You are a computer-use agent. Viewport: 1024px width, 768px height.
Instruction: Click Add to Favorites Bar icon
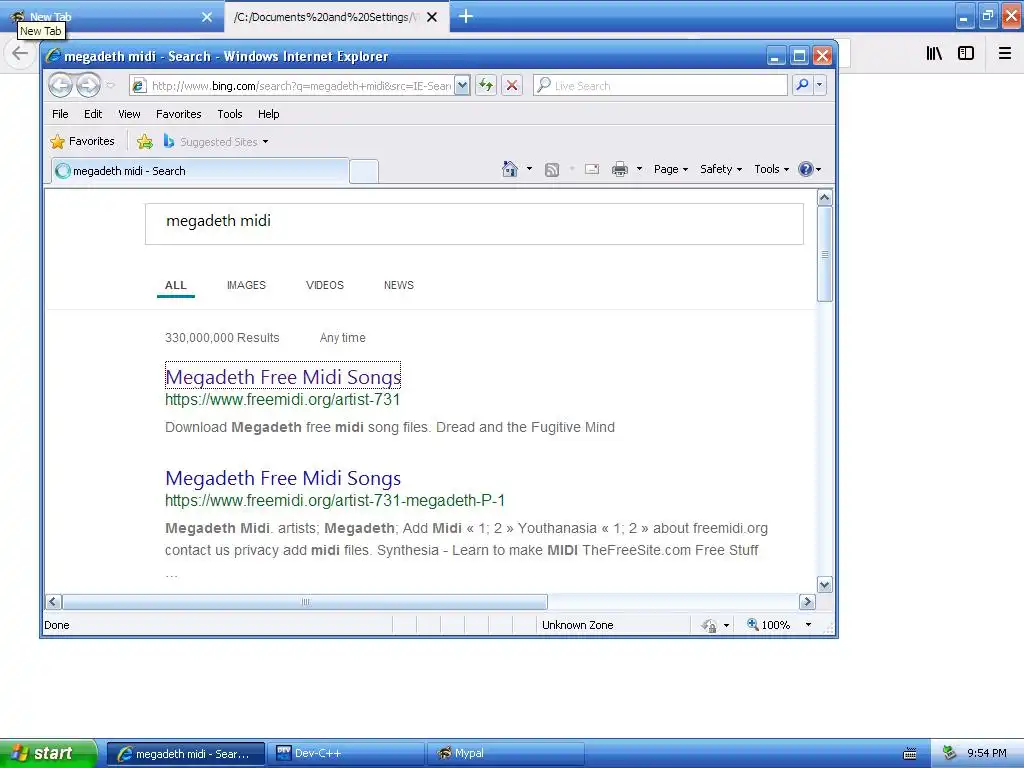pyautogui.click(x=145, y=141)
